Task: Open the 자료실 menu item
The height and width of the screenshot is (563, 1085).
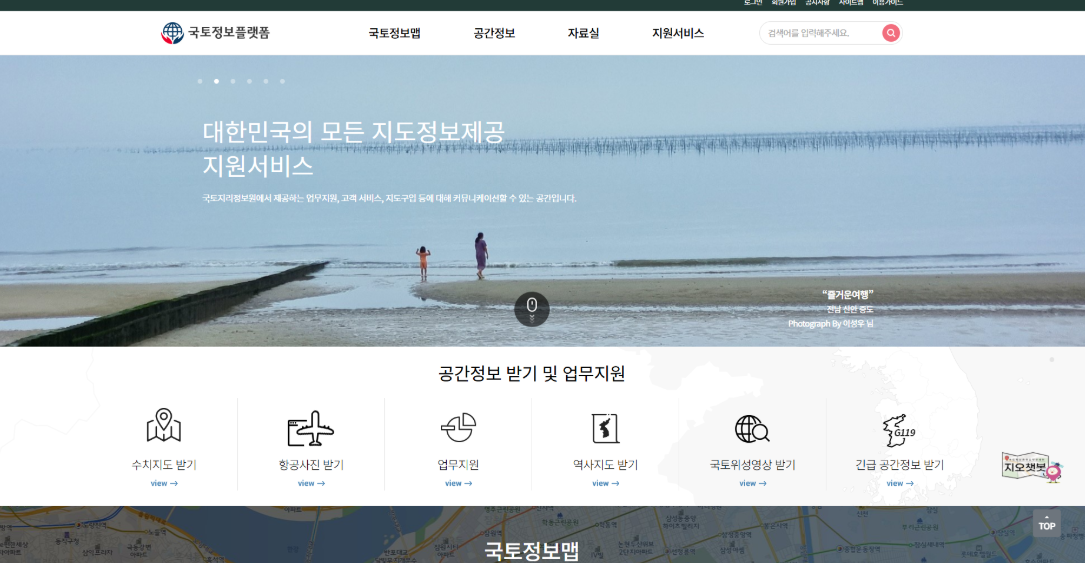Action: click(583, 33)
